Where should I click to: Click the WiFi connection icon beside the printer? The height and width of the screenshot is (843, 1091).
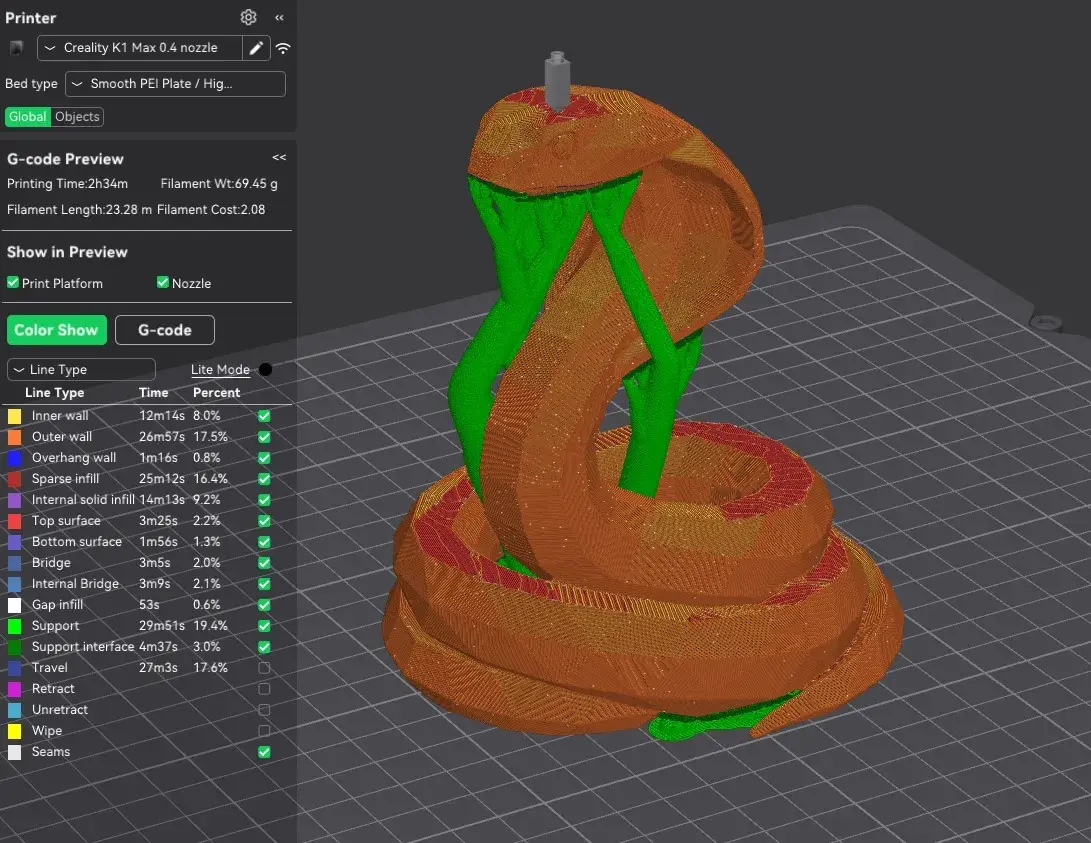click(x=283, y=47)
